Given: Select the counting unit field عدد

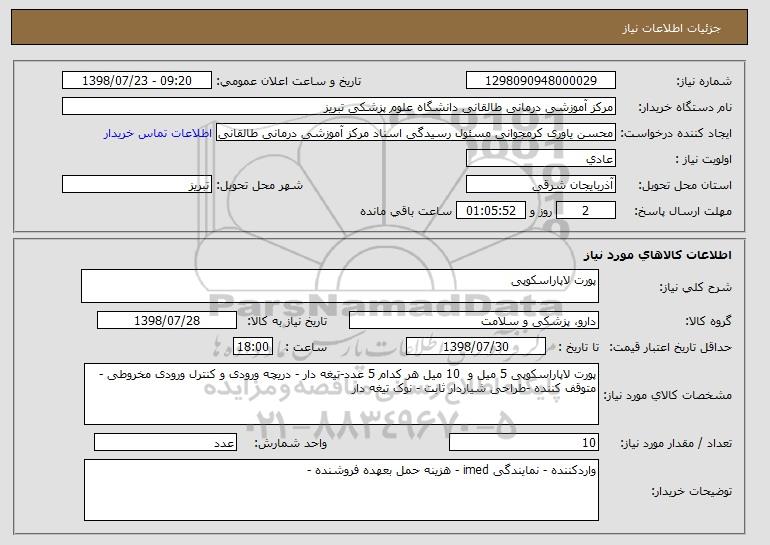Looking at the screenshot, I should [x=165, y=442].
